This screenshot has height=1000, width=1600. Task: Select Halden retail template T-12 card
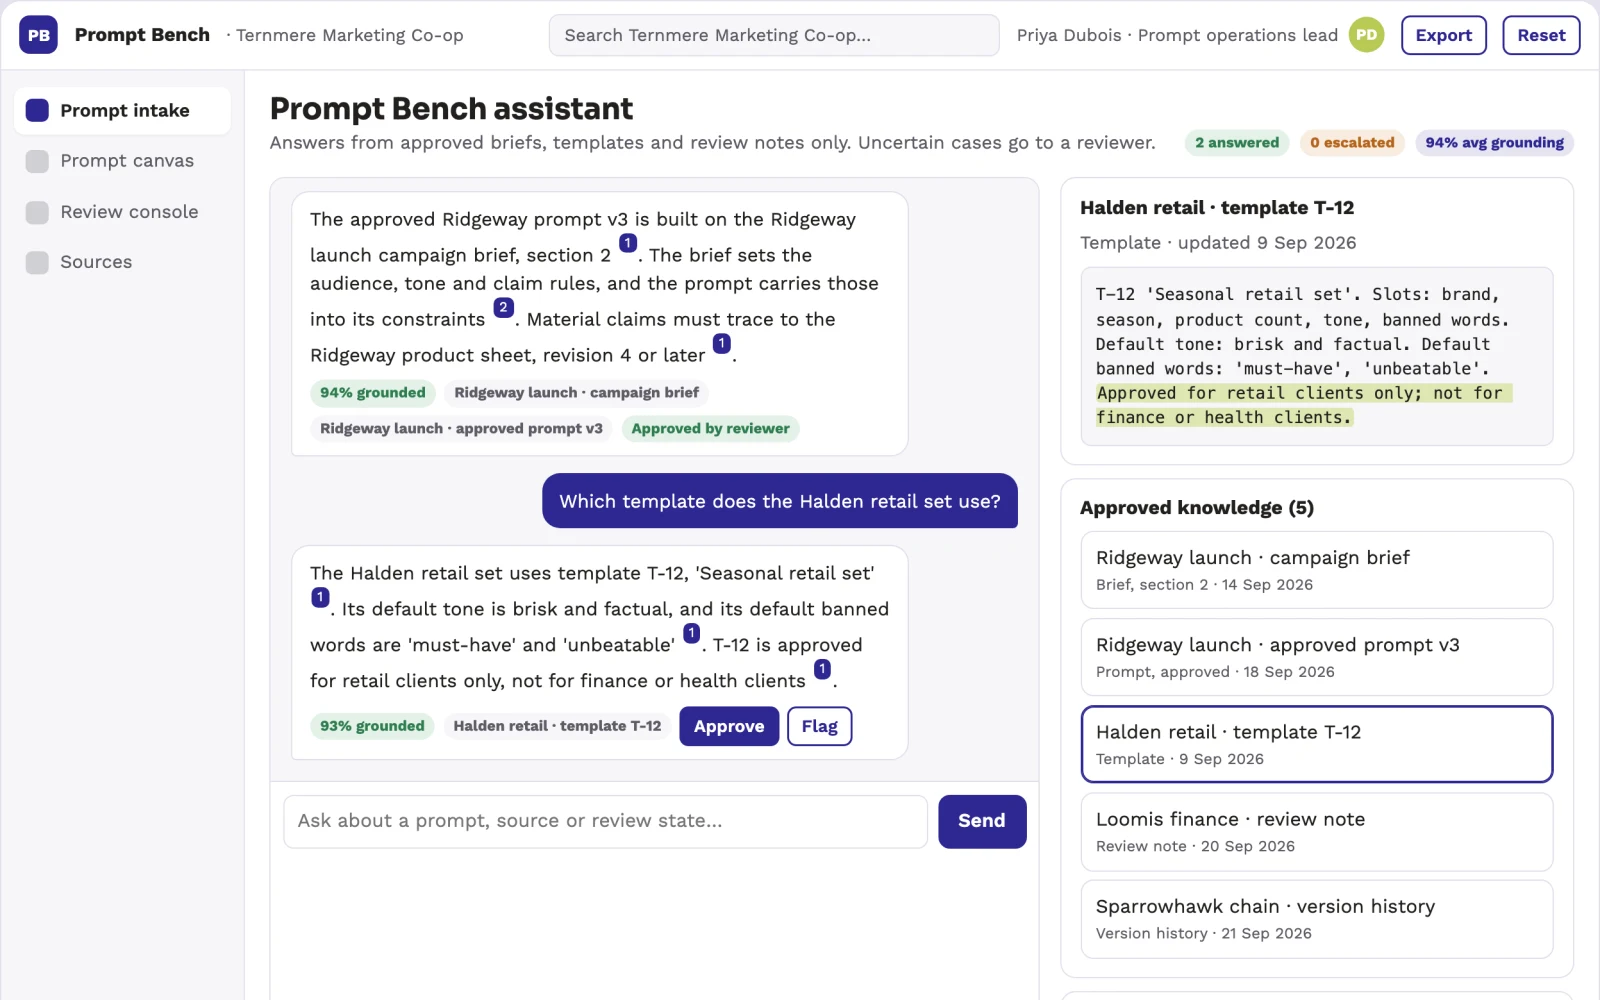click(x=1316, y=744)
